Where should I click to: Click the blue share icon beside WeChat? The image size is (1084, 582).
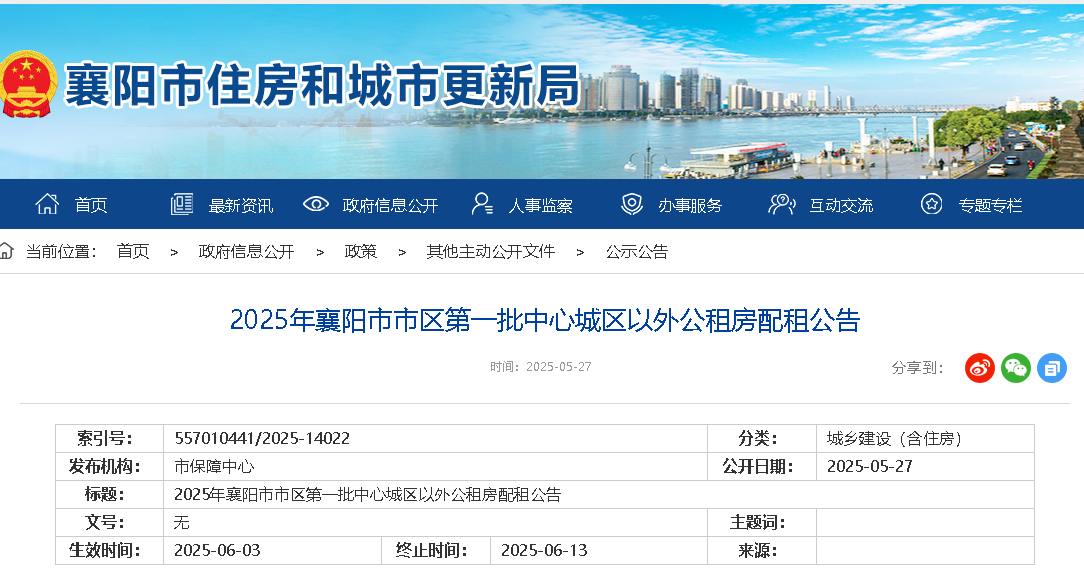pos(1052,368)
